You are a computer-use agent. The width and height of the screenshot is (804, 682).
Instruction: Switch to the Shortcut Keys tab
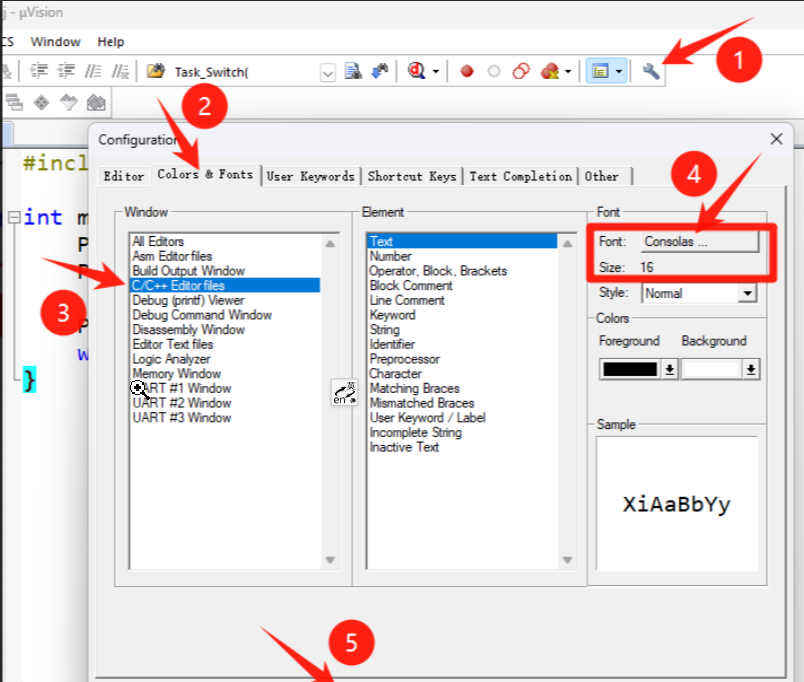tap(411, 176)
